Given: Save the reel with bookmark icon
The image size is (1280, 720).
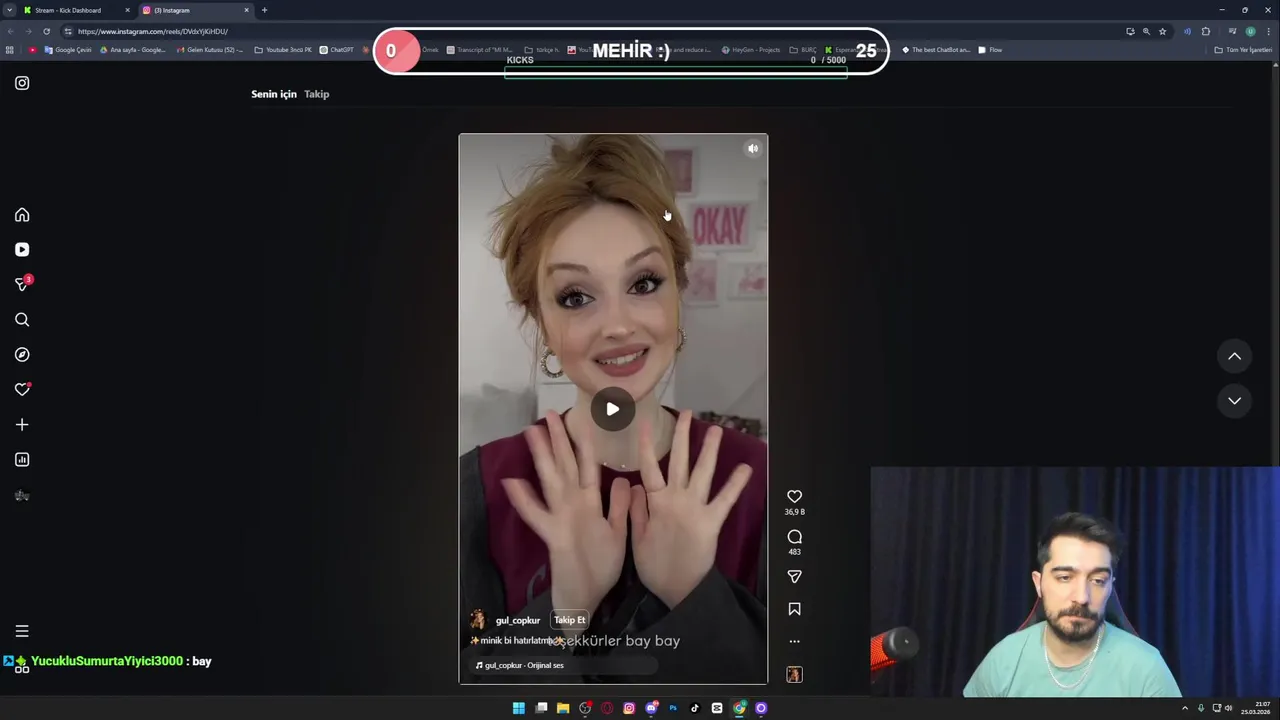Looking at the screenshot, I should 794,609.
